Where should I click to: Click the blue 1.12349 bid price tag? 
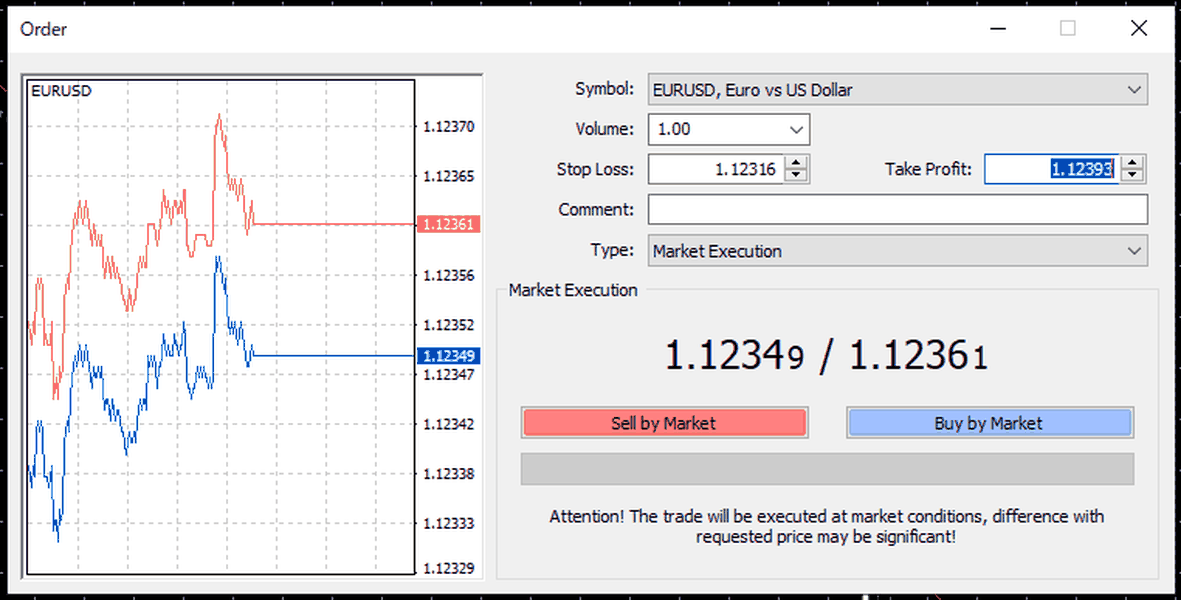(448, 356)
